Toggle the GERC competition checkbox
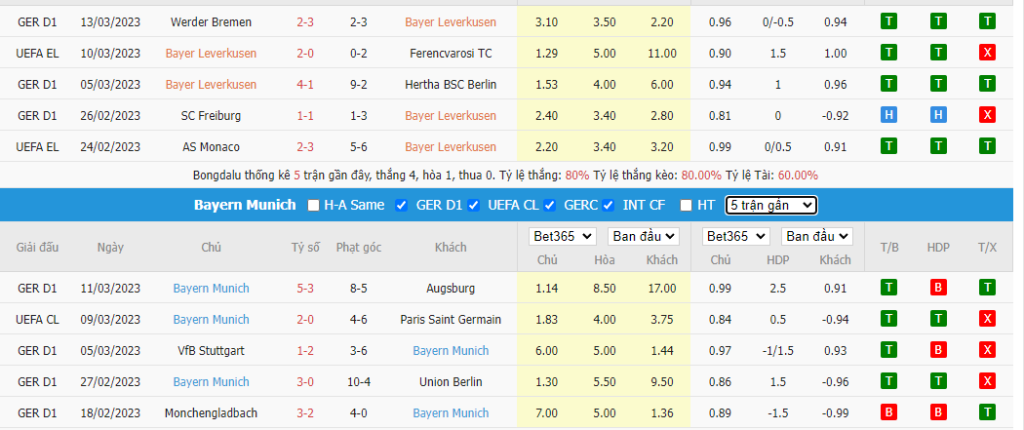 550,205
